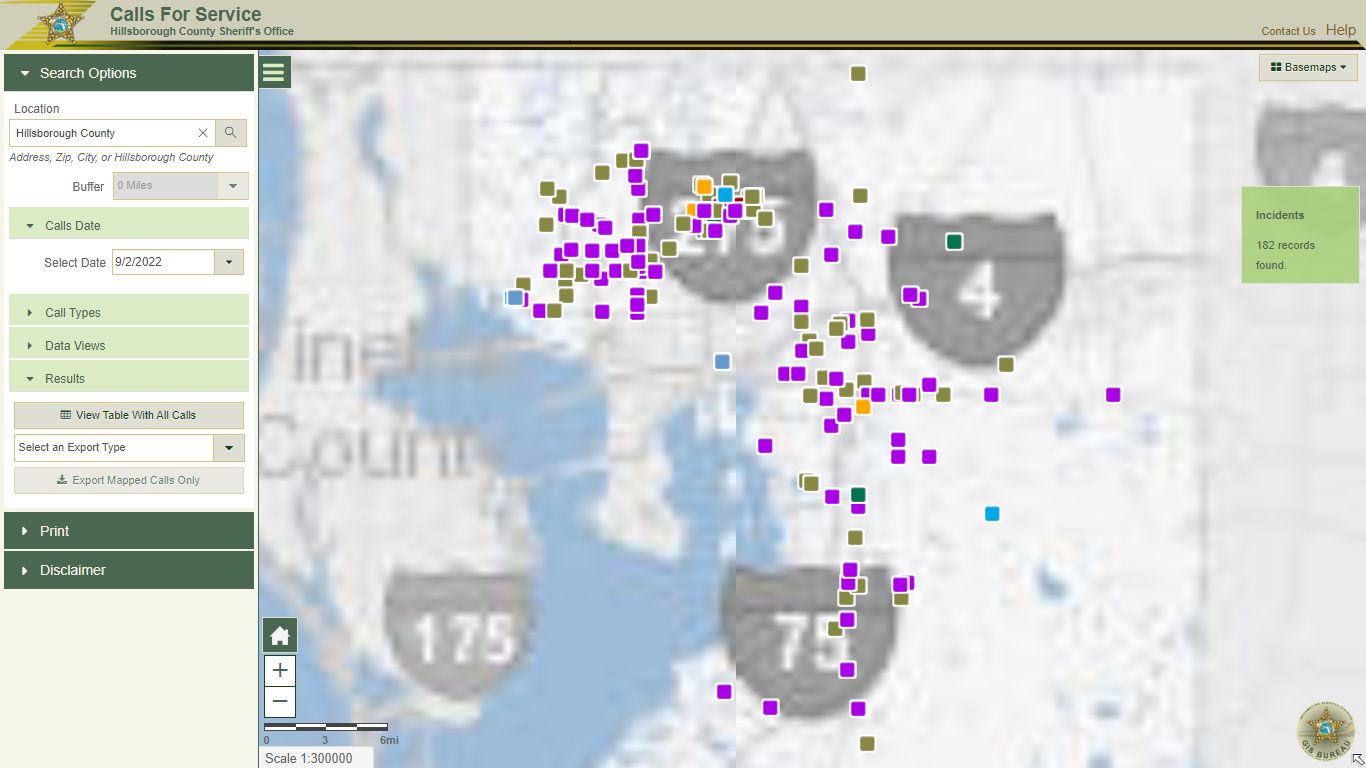Click the Incidents records found panel

1300,235
